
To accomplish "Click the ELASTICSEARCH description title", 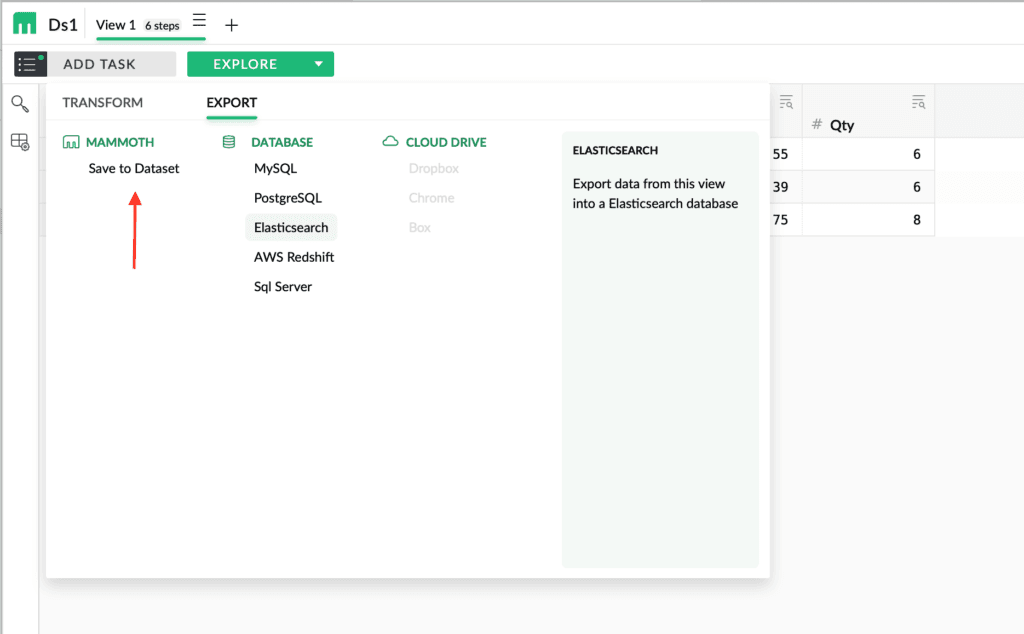I will click(x=615, y=150).
